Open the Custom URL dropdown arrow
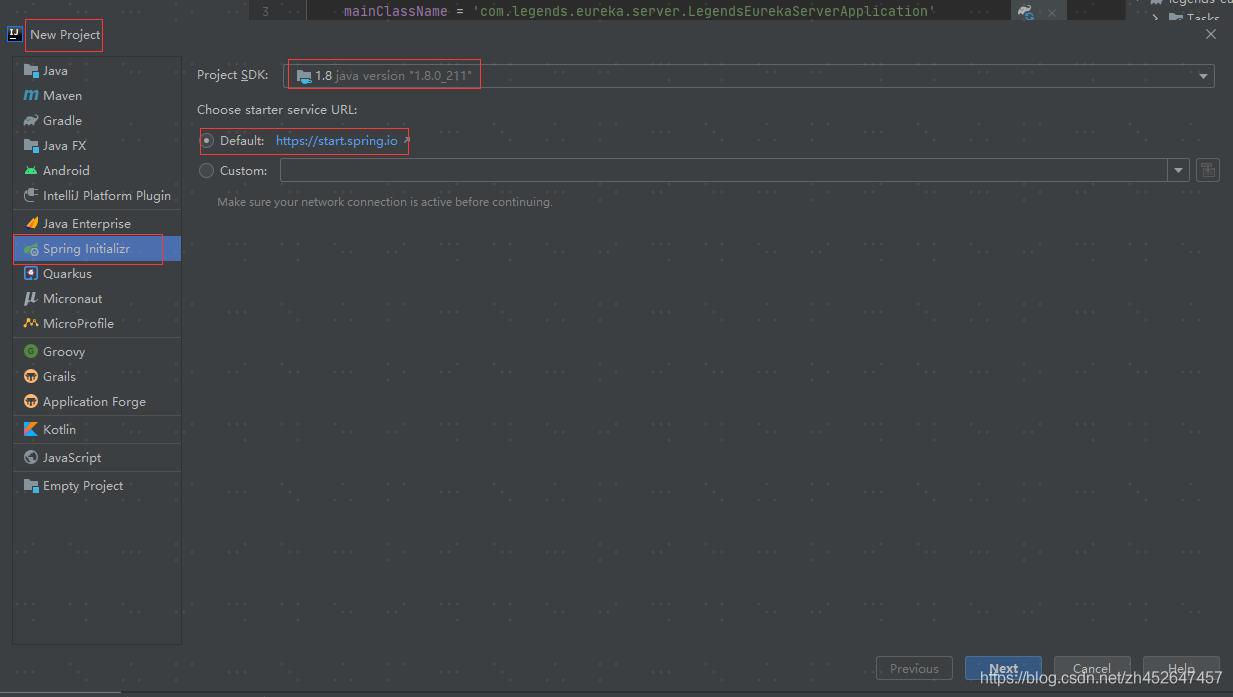This screenshot has height=697, width=1233. click(x=1178, y=171)
